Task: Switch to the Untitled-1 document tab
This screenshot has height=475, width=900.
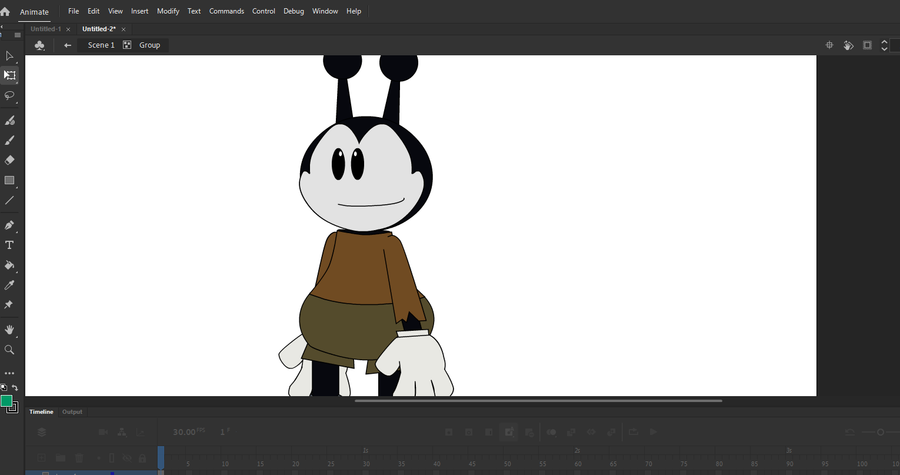Action: (45, 29)
